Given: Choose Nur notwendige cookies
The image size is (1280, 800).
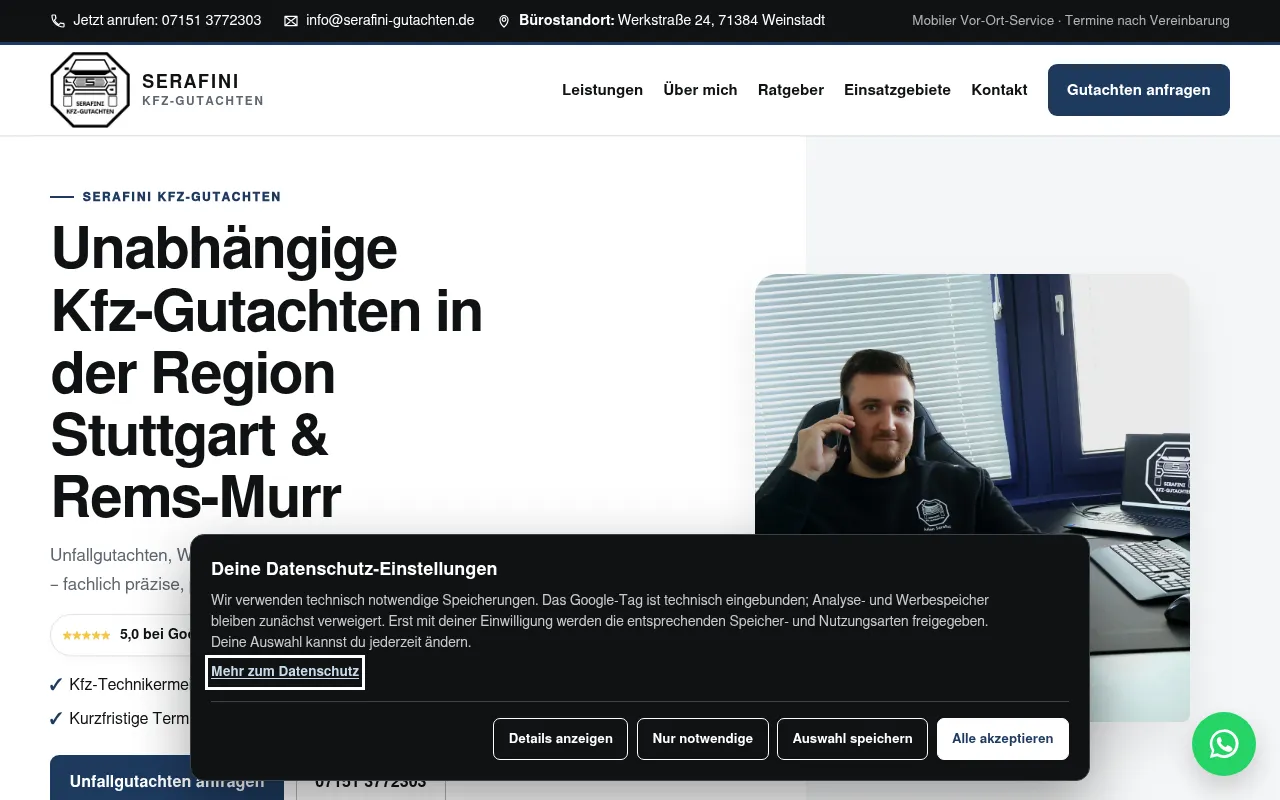Looking at the screenshot, I should 703,739.
